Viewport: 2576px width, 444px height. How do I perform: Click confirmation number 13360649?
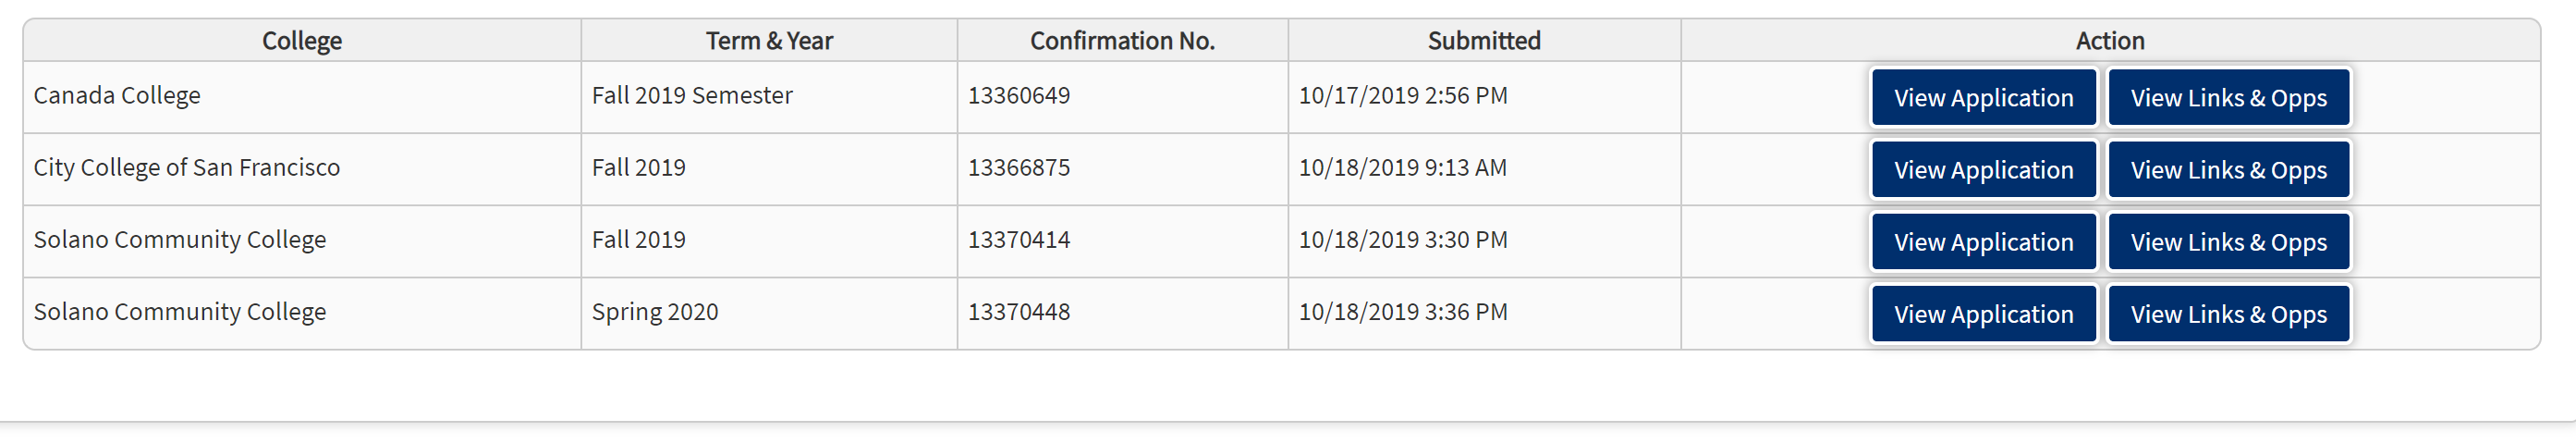coord(1019,96)
